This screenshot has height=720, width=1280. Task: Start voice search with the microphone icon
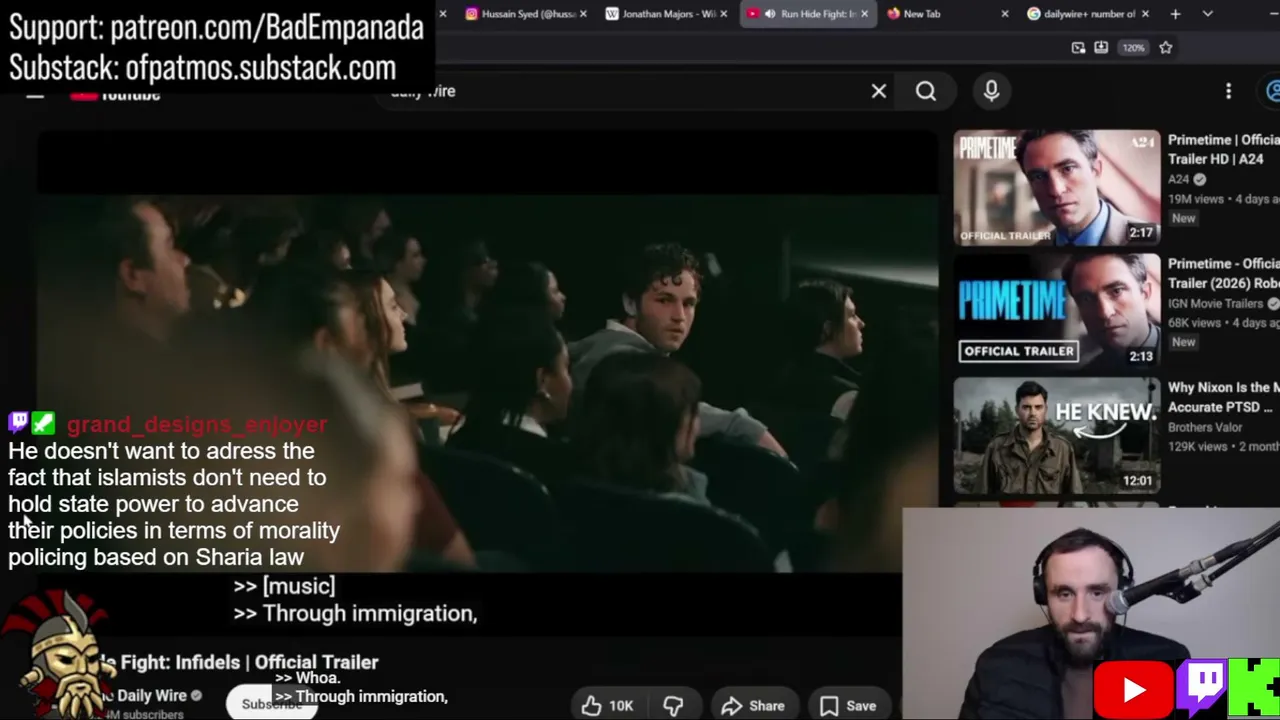pyautogui.click(x=992, y=92)
